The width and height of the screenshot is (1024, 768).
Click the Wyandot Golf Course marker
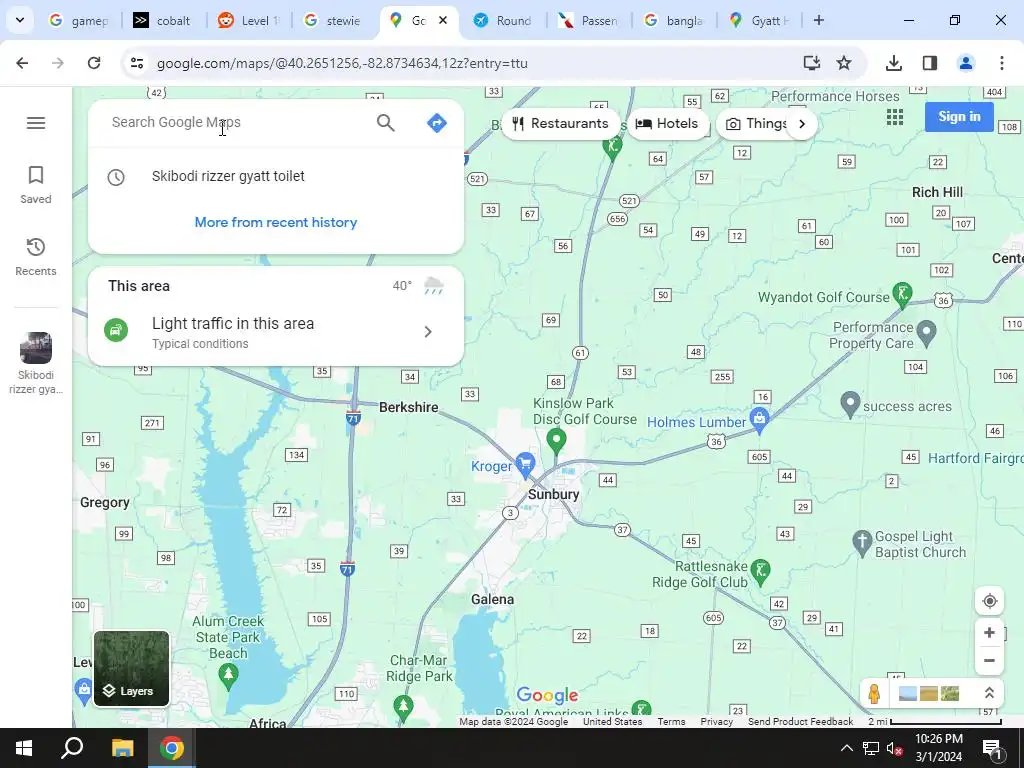pos(903,294)
